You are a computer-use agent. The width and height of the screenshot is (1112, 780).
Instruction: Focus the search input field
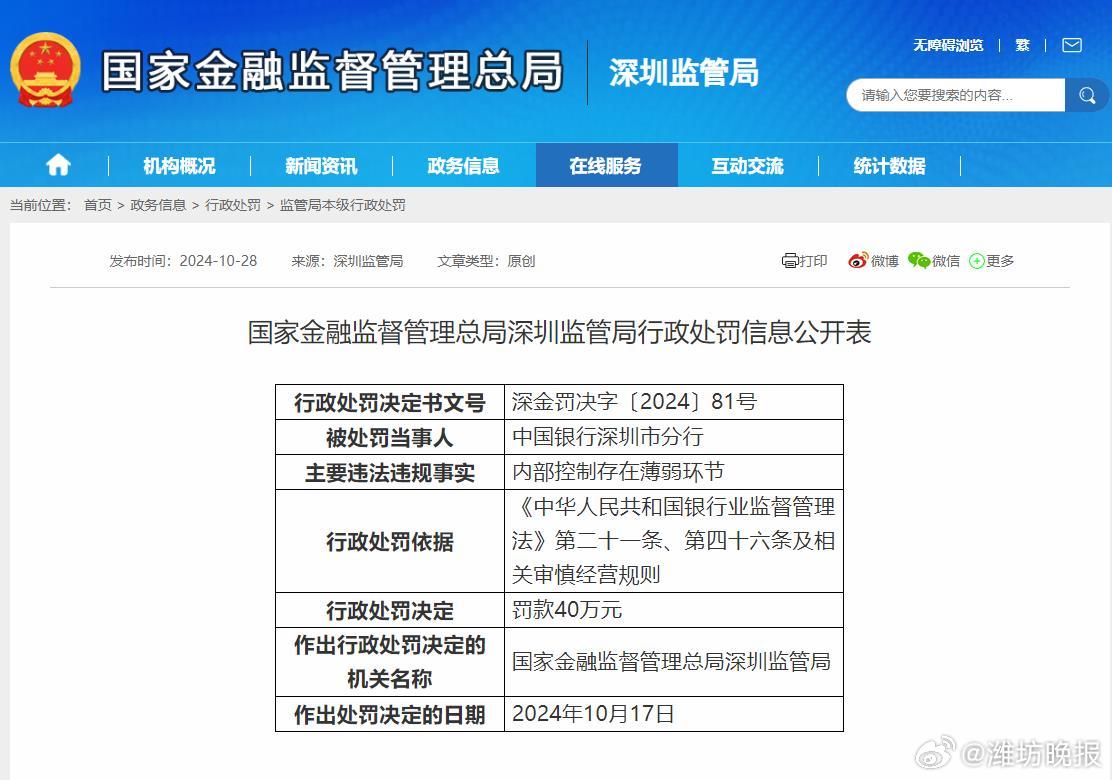click(955, 95)
